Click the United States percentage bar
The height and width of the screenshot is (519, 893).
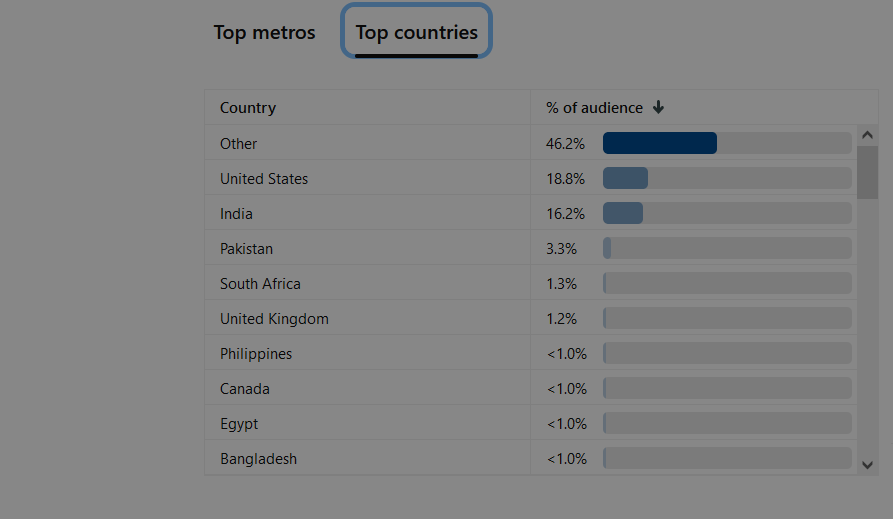click(x=727, y=178)
